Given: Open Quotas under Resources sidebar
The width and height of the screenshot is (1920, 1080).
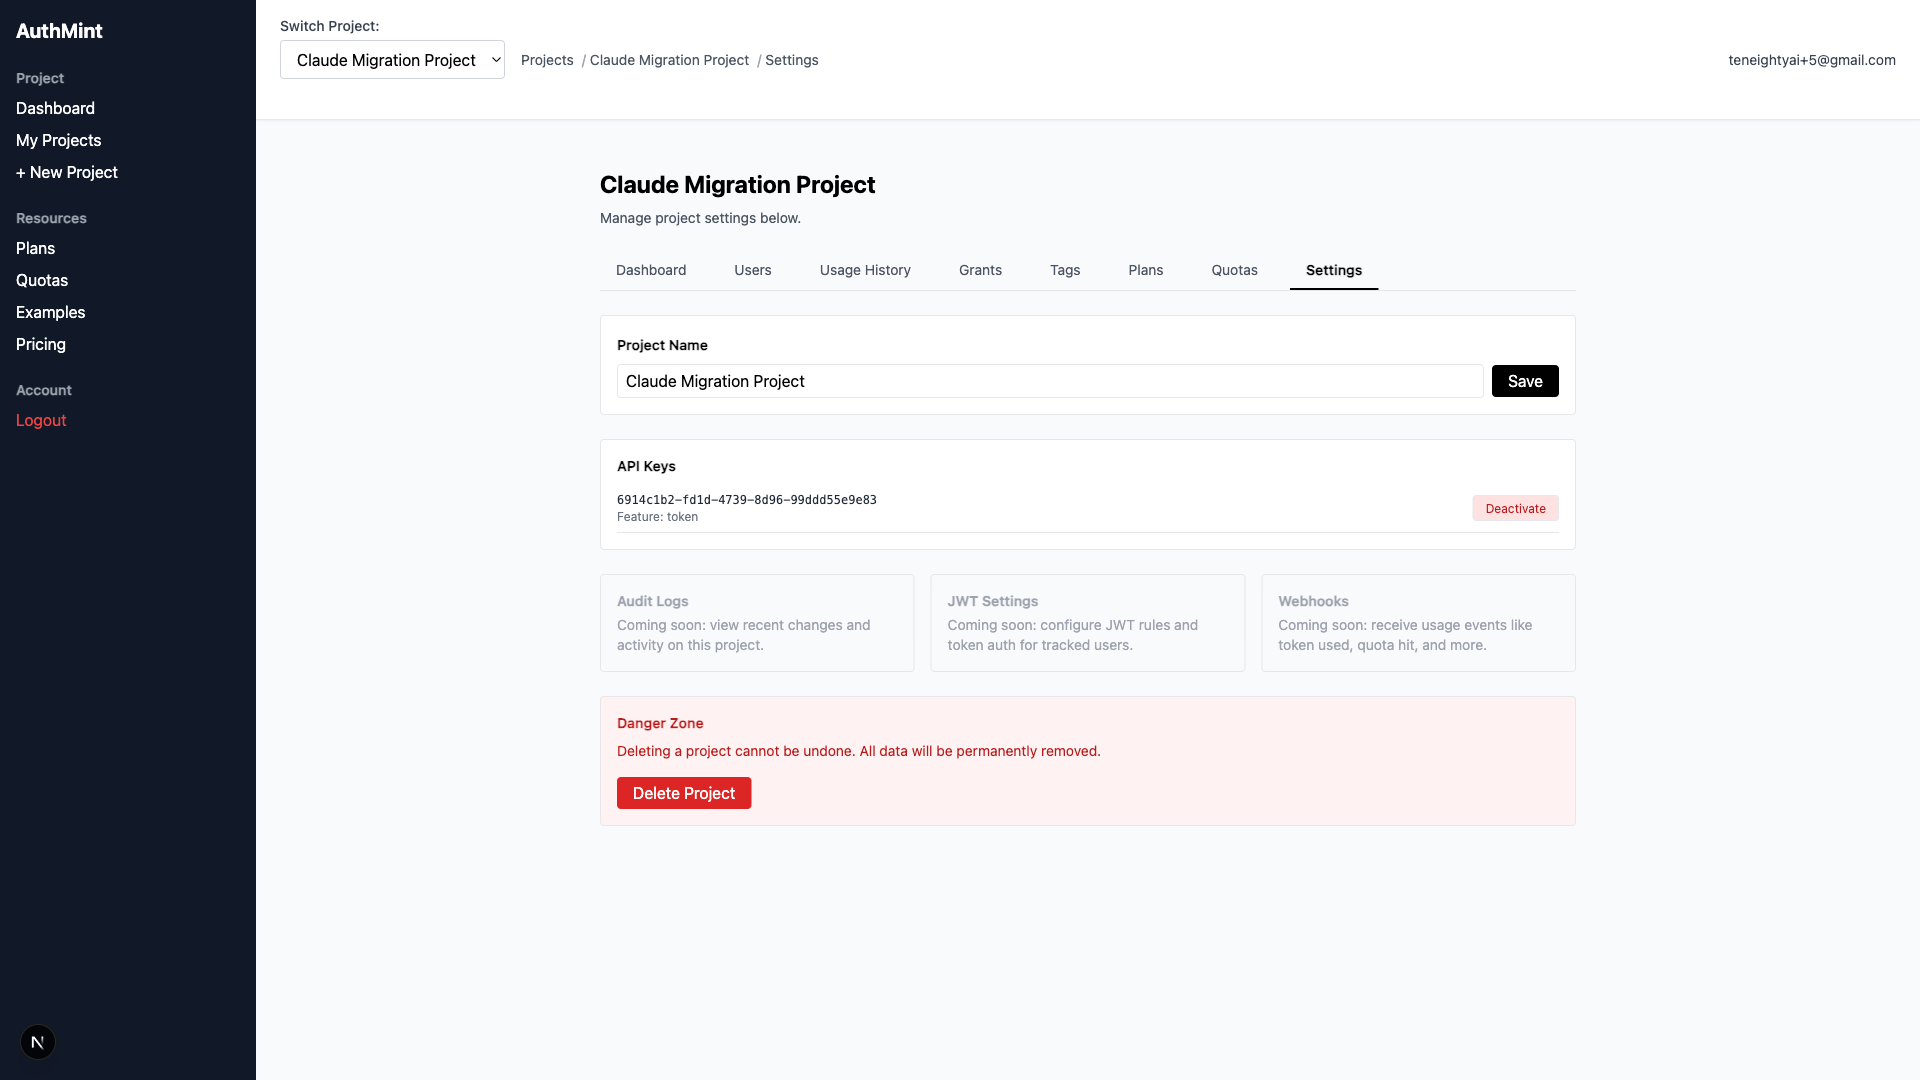Looking at the screenshot, I should pos(42,280).
